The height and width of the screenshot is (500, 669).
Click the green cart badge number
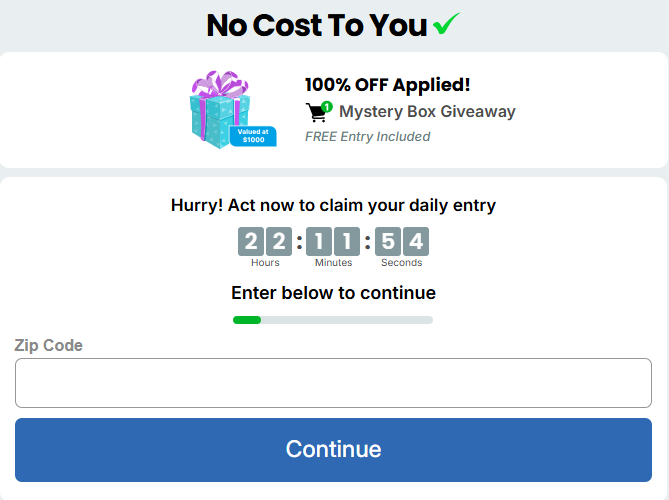click(x=326, y=106)
